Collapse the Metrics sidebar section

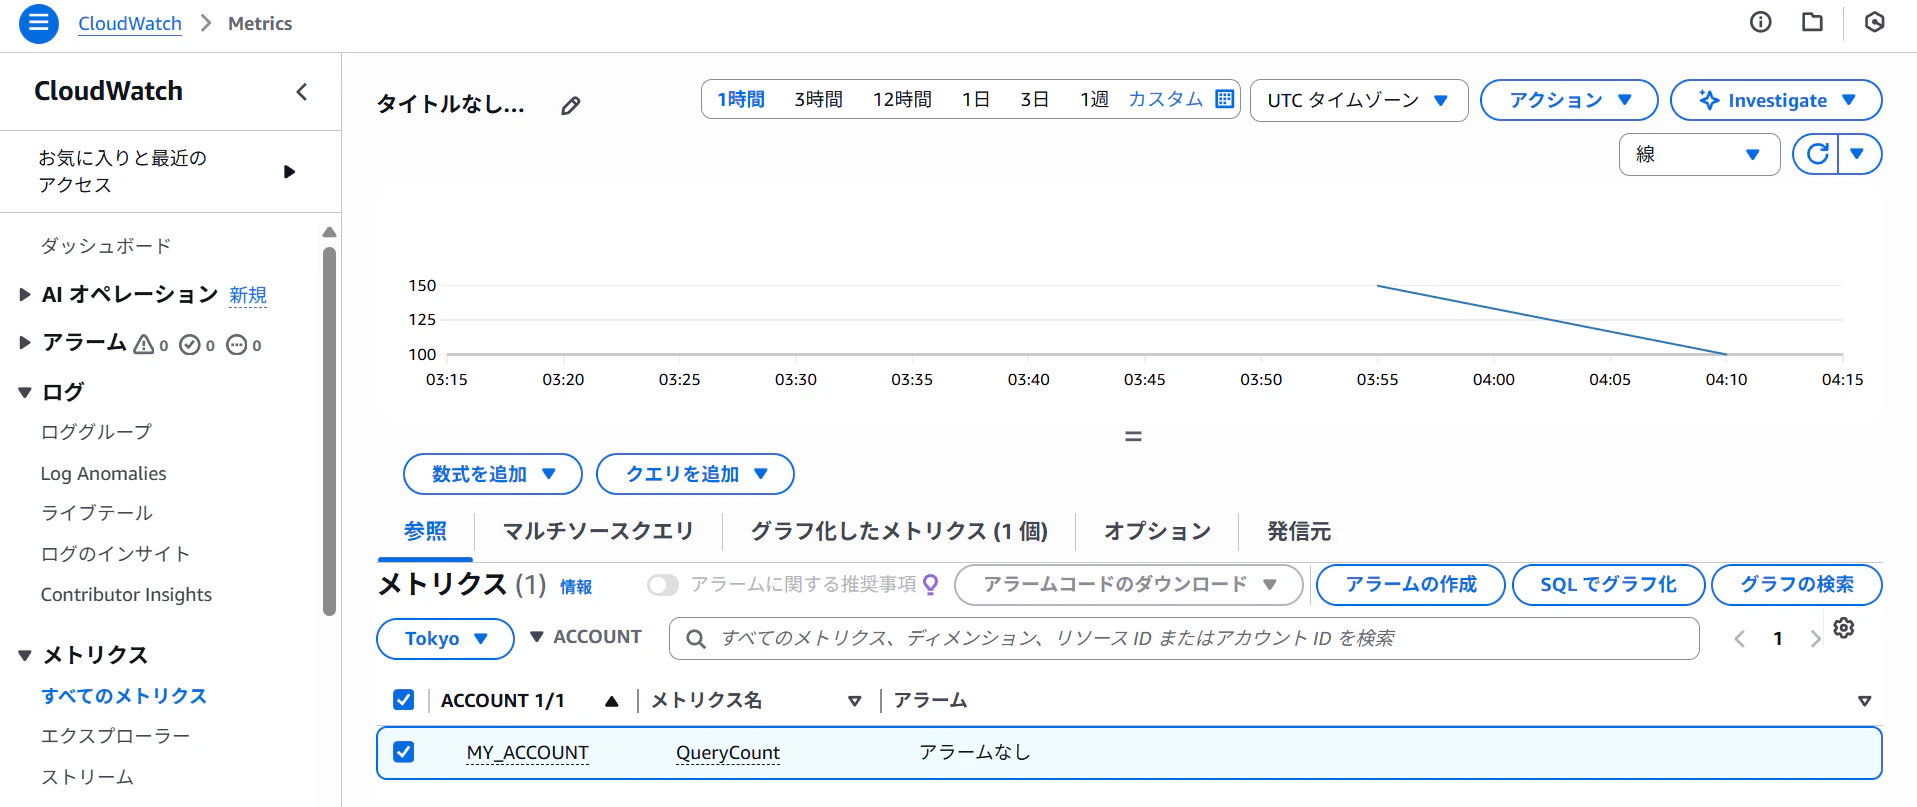(25, 656)
